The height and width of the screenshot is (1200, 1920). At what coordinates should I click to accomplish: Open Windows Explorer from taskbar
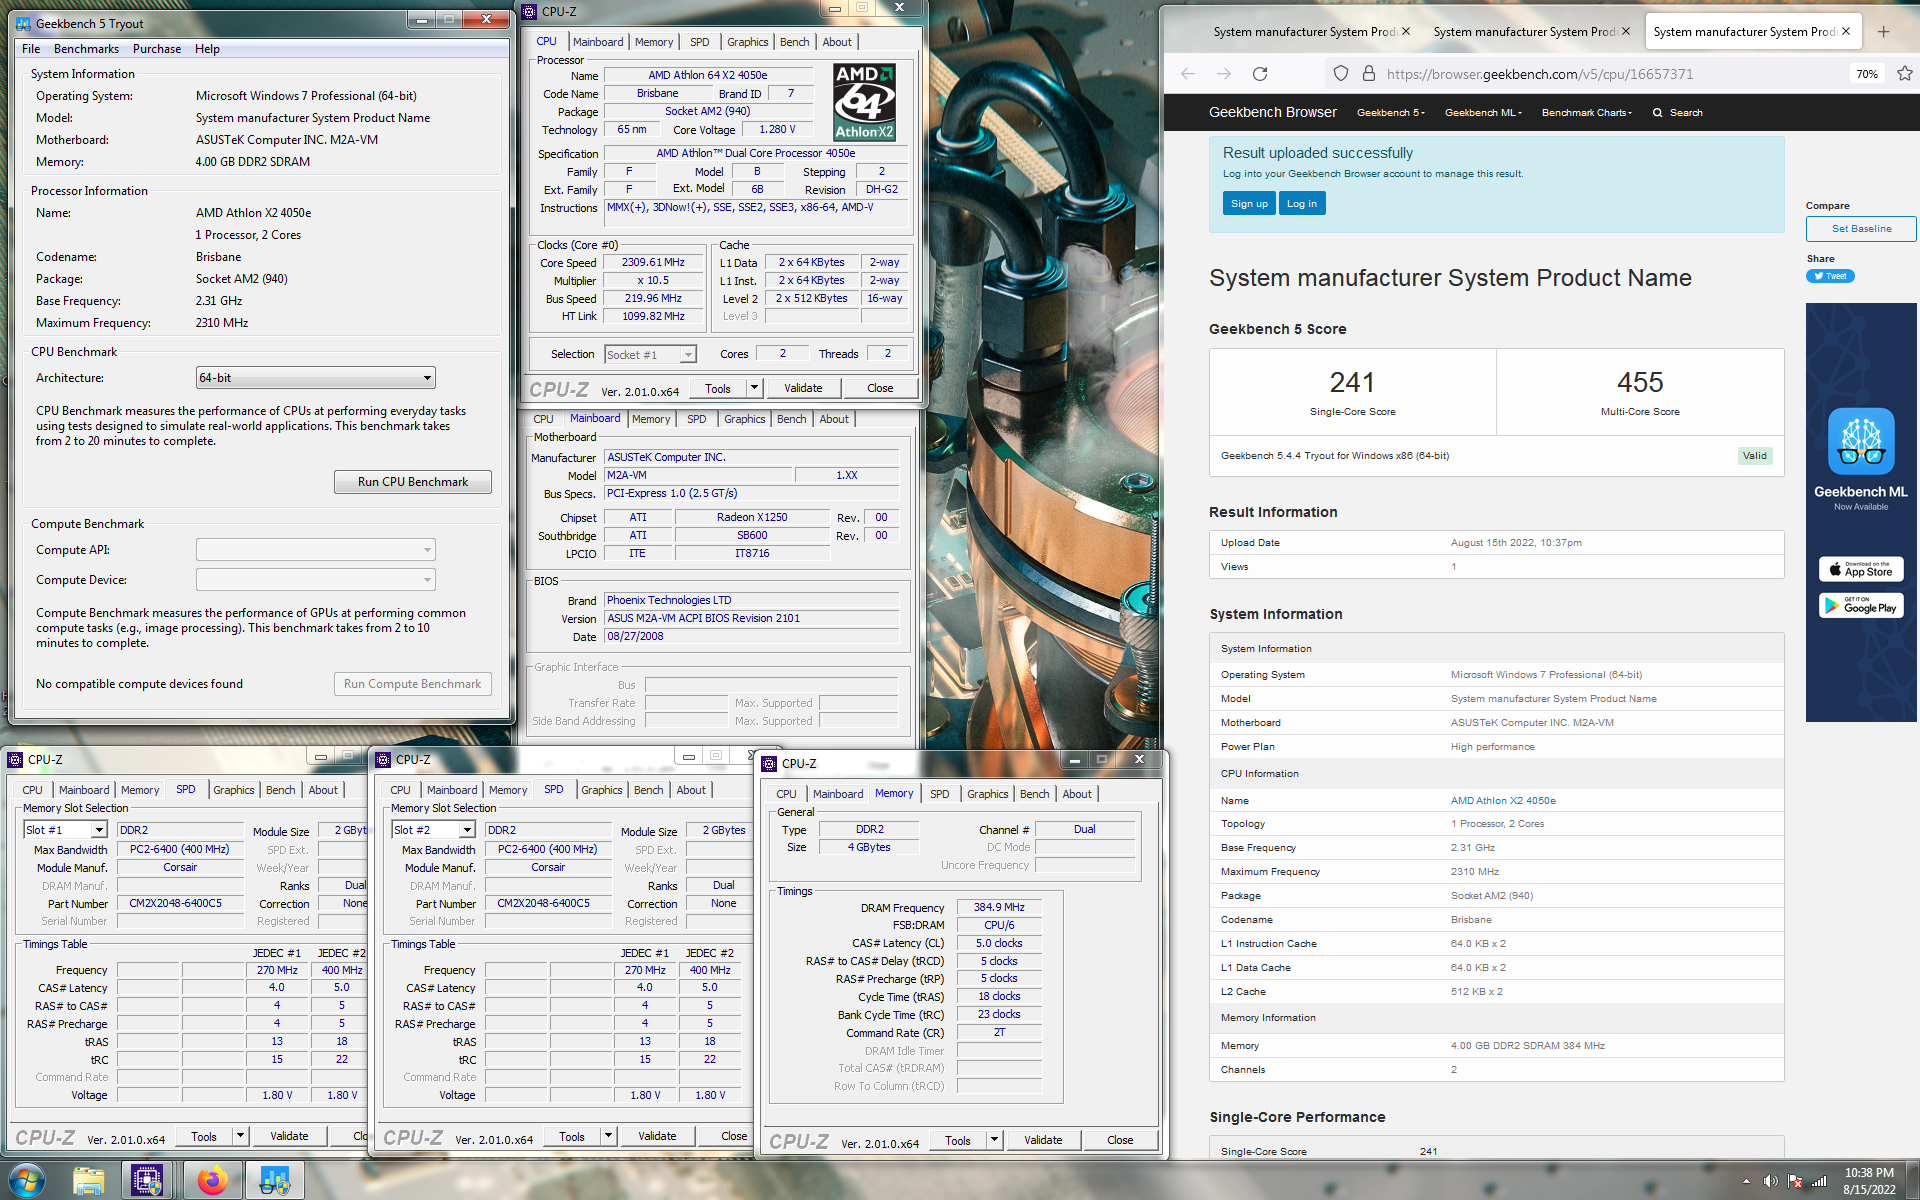[88, 1180]
